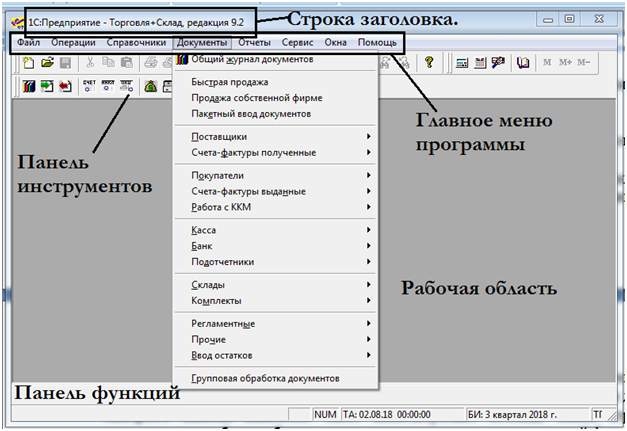Expand the Поставщики submenu arrow
The image size is (627, 431).
click(x=368, y=137)
